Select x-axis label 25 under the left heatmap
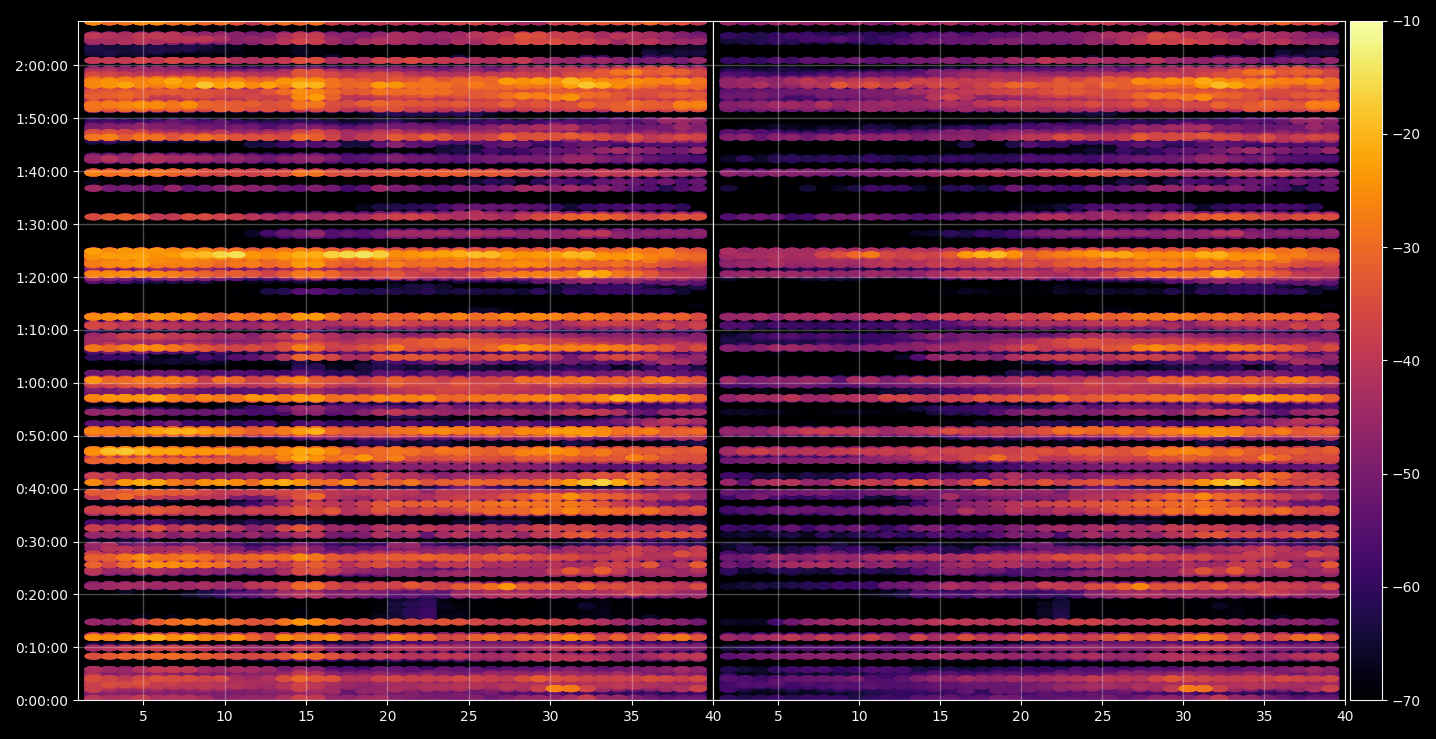The image size is (1436, 739). (469, 716)
